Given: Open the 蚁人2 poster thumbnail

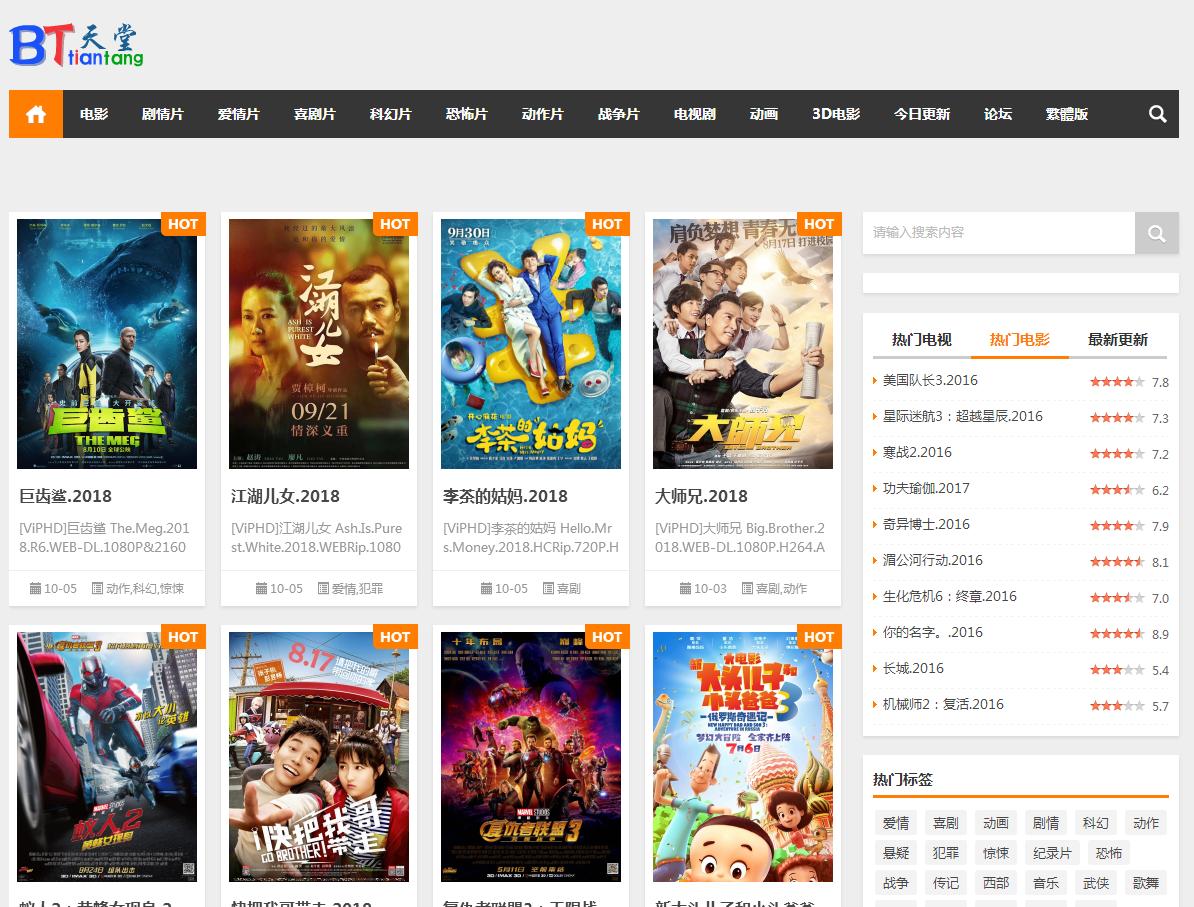Looking at the screenshot, I should (107, 757).
